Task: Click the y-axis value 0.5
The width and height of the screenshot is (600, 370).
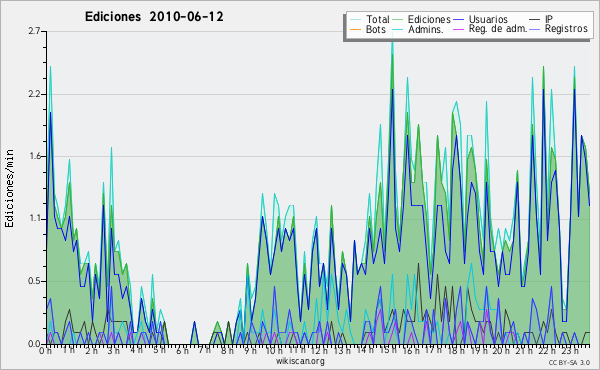Action: 34,281
